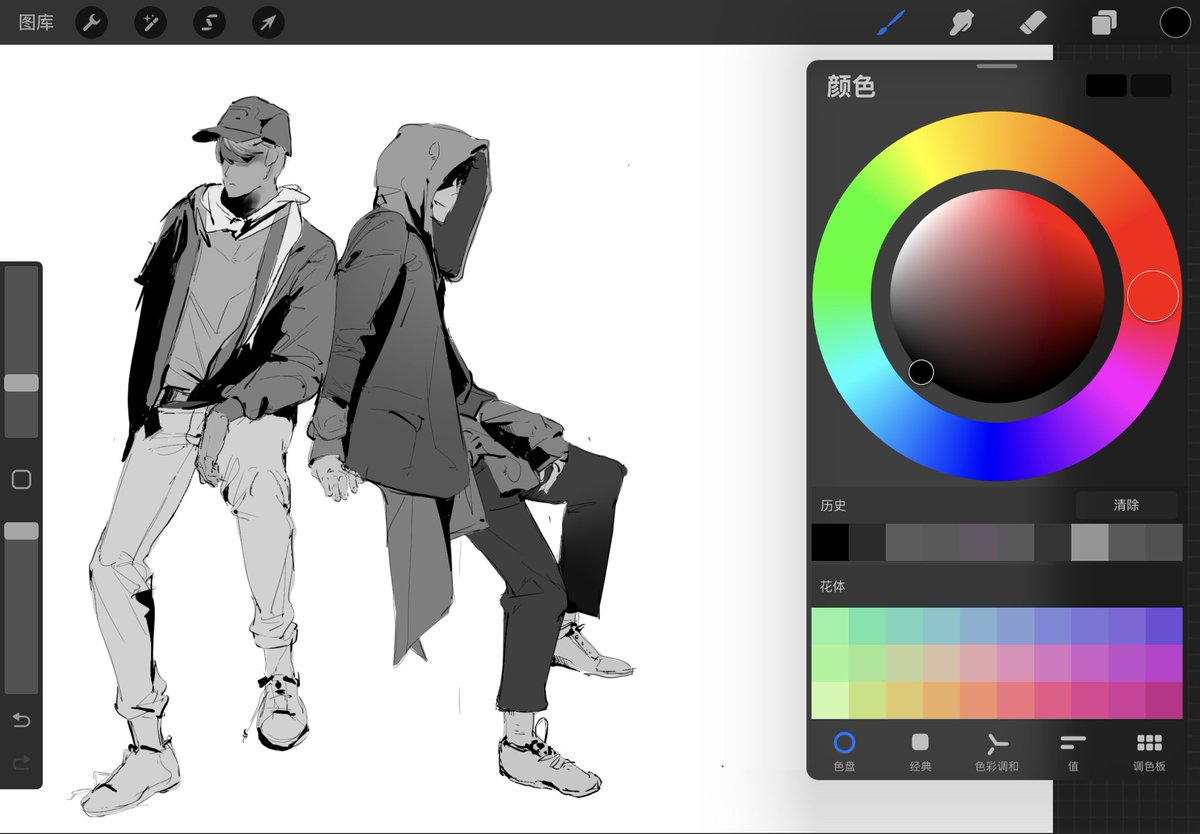The width and height of the screenshot is (1200, 834).
Task: Open the 色彩调和 tab
Action: pyautogui.click(x=997, y=751)
